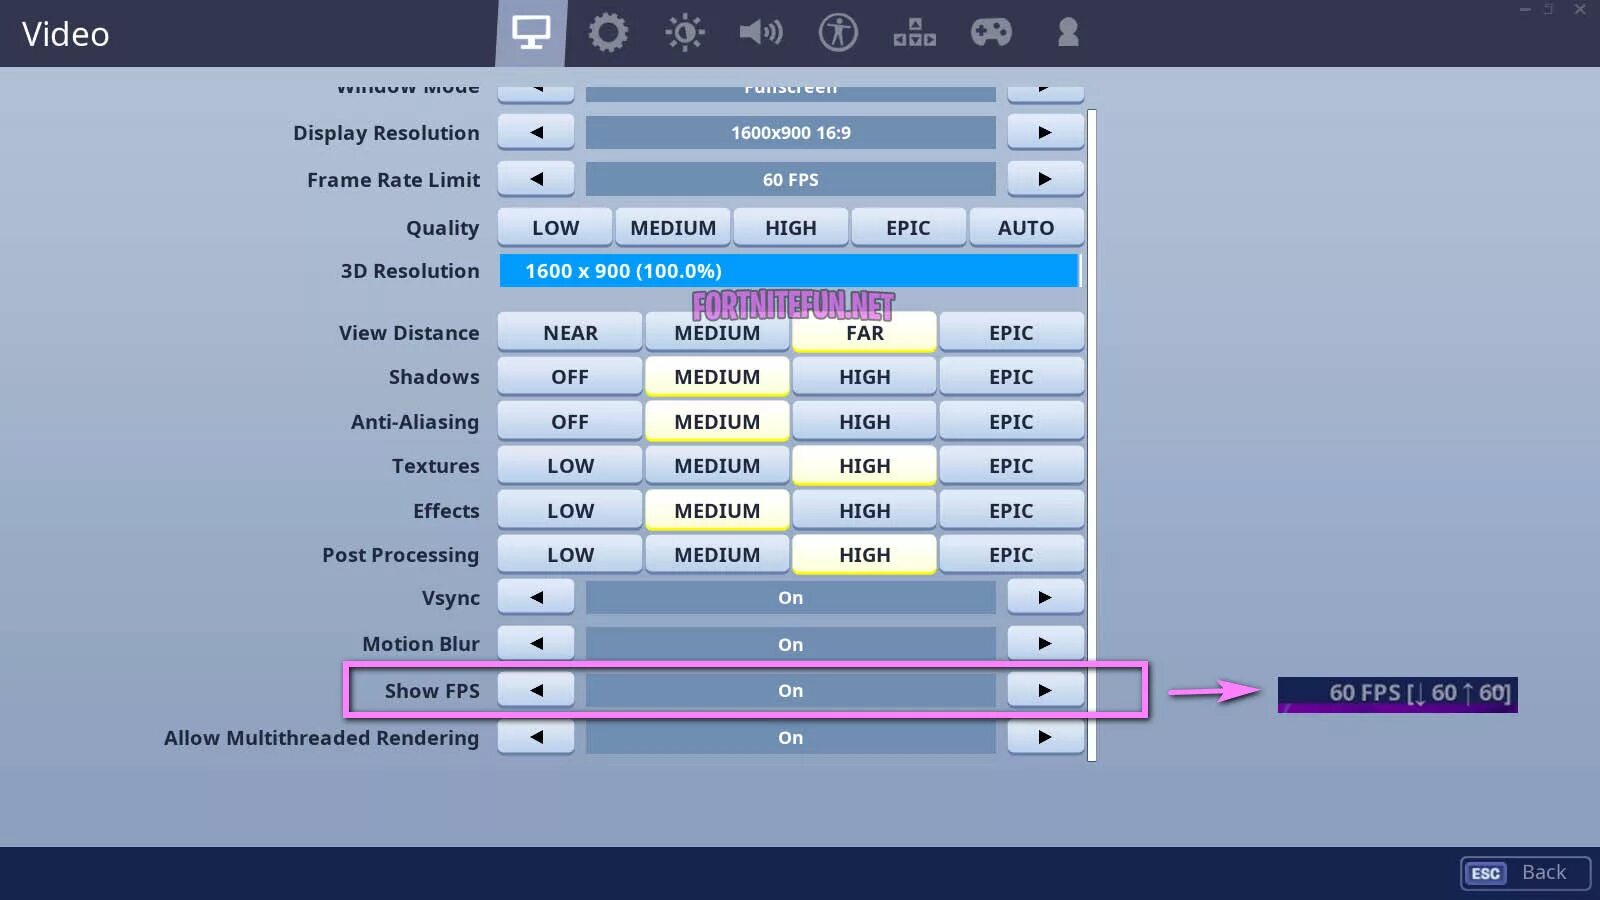Set Post Processing to MEDIUM
1600x900 pixels.
[x=717, y=554]
